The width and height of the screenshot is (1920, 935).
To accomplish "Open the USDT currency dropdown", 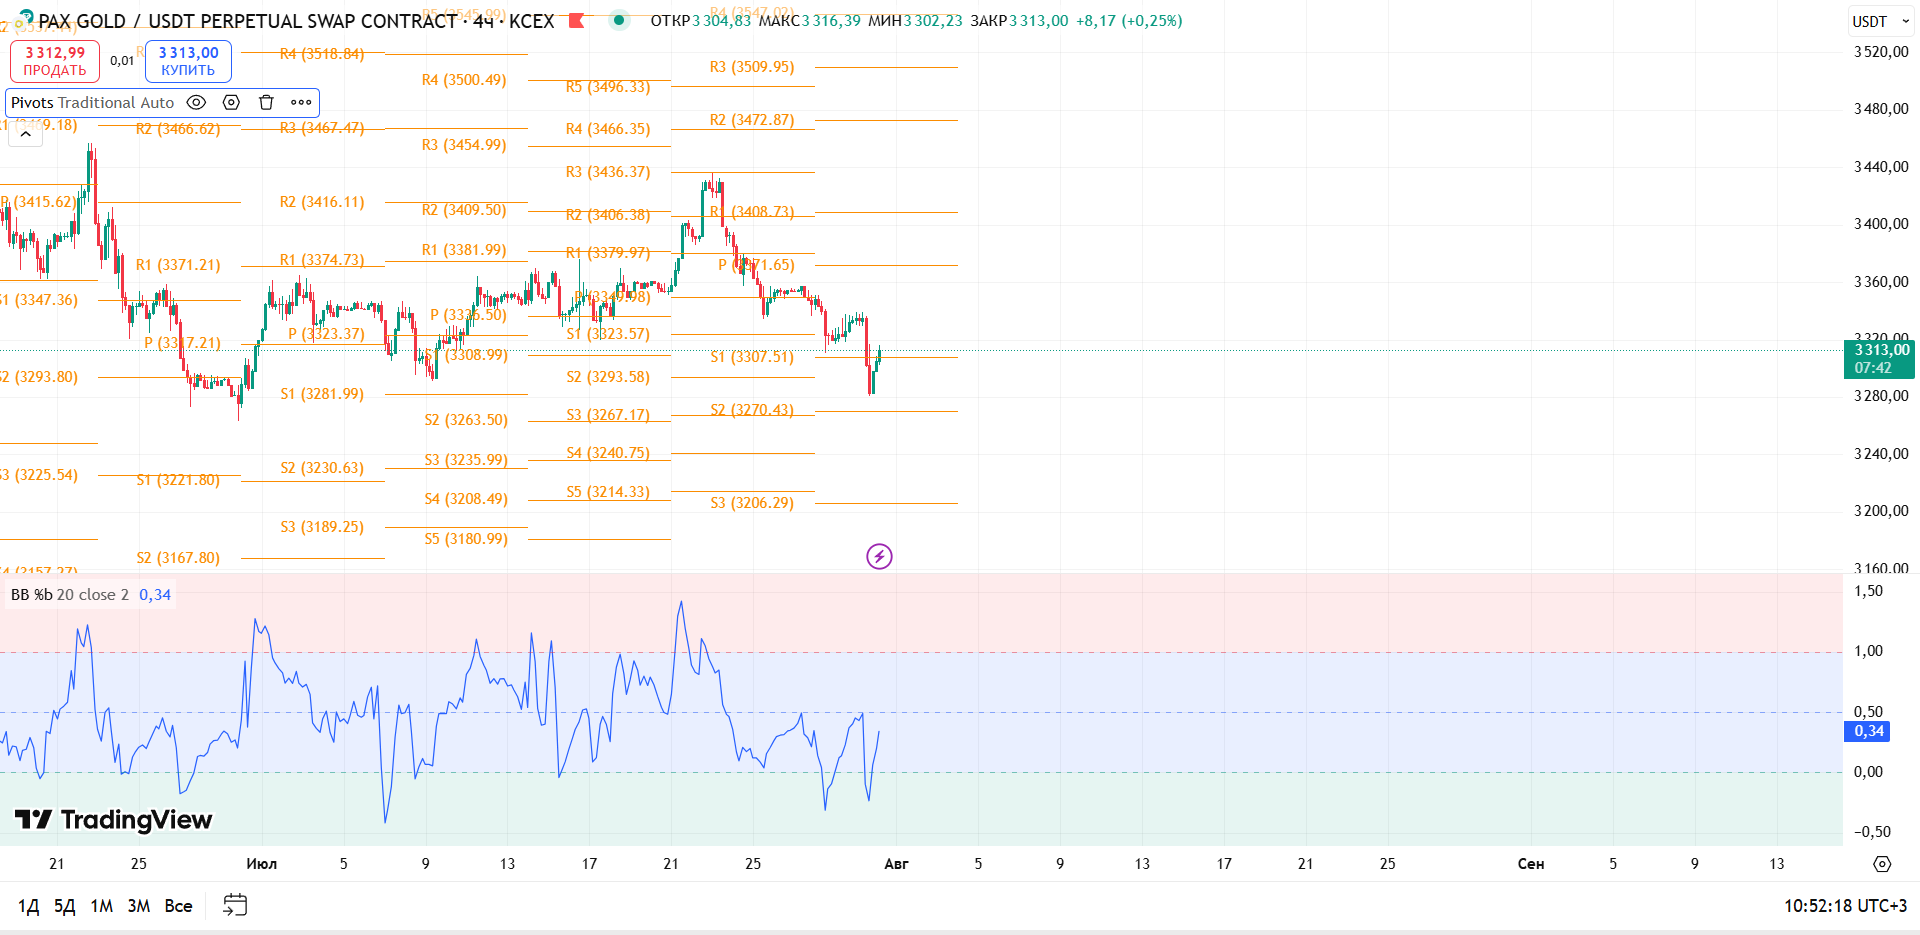I will click(1880, 21).
